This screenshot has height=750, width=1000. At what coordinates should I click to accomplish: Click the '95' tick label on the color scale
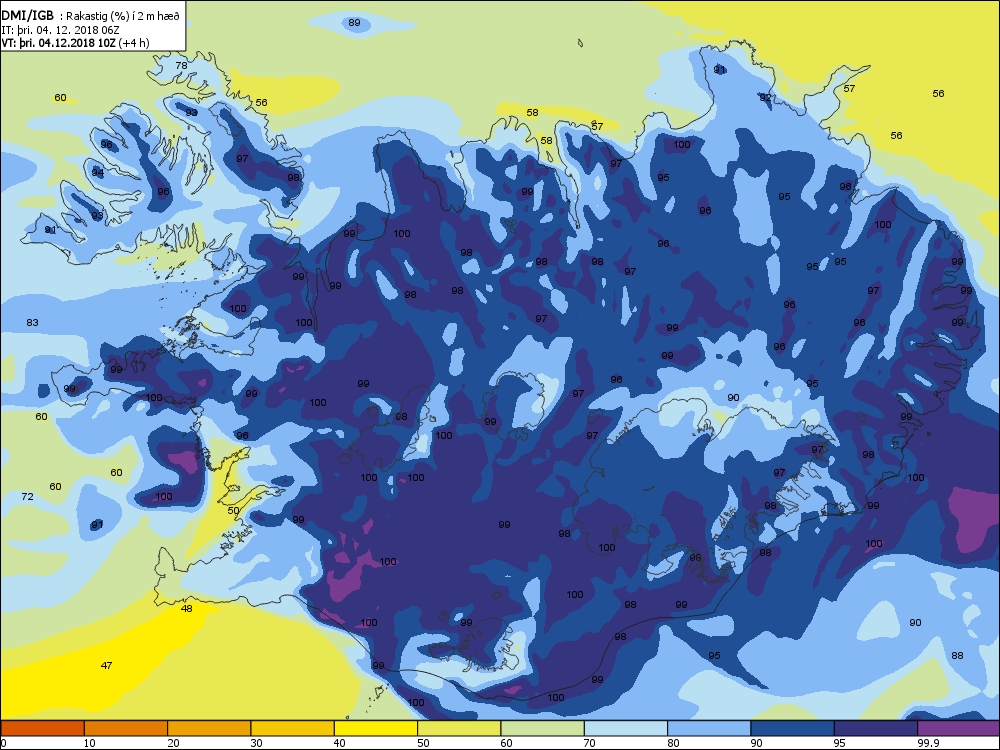(840, 743)
